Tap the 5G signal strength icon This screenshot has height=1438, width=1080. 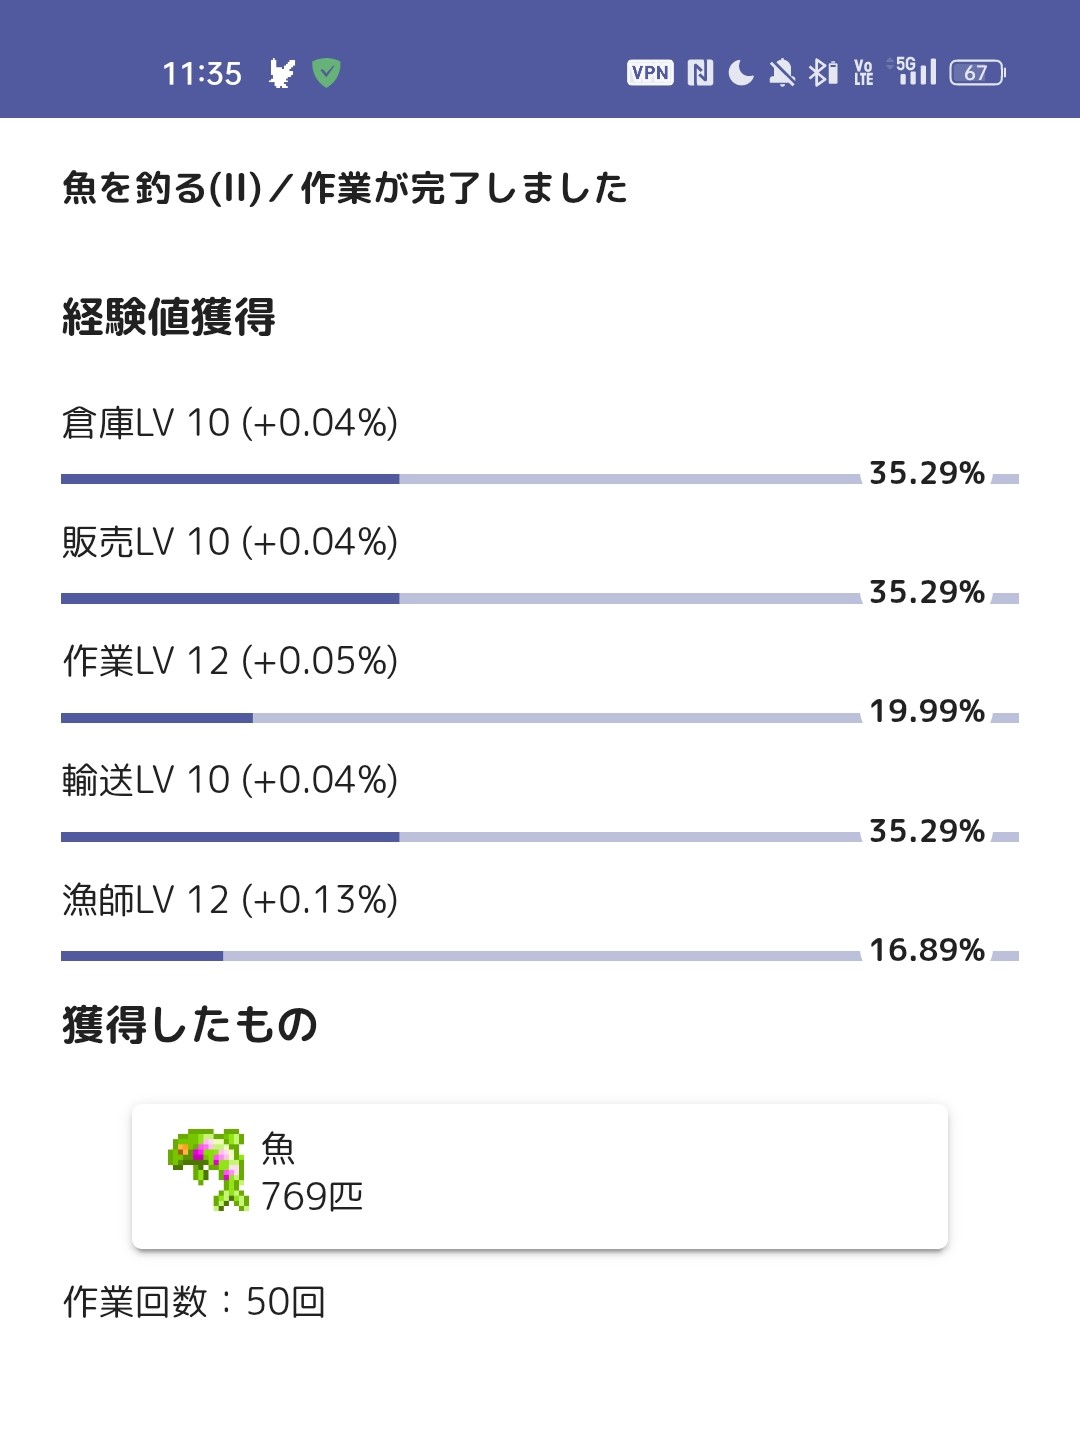point(912,70)
